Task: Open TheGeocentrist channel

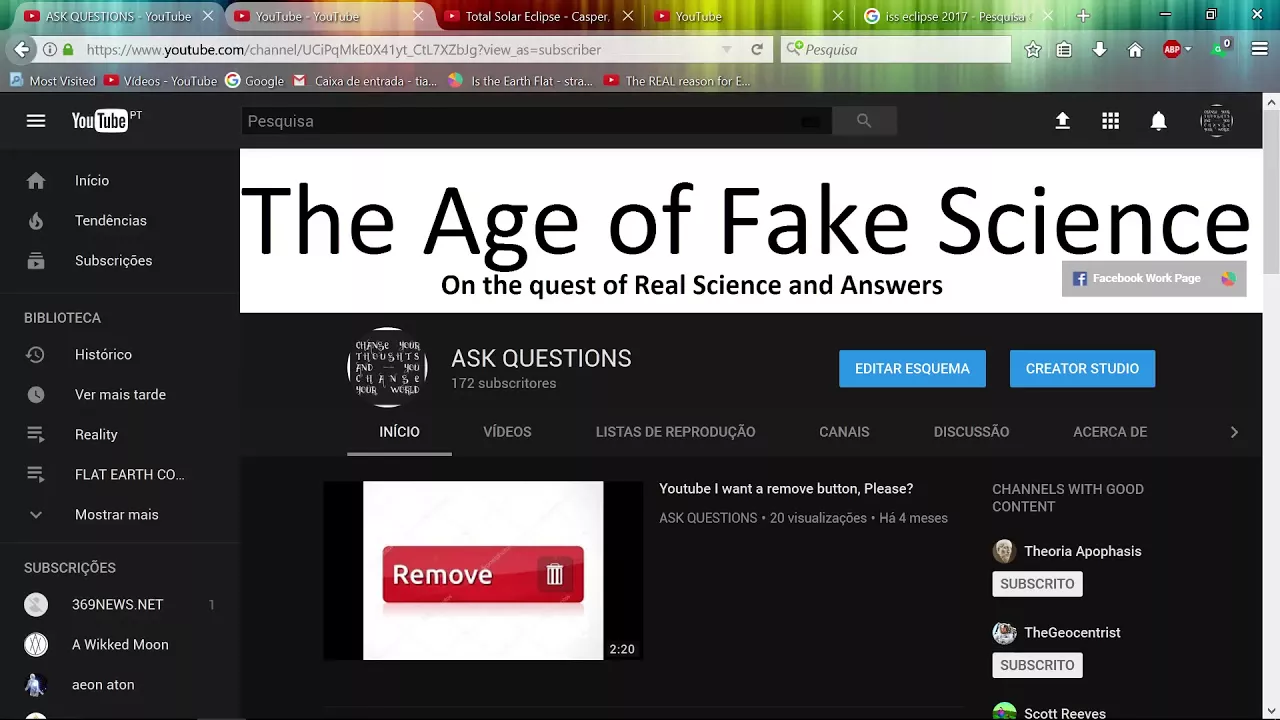Action: [1072, 633]
